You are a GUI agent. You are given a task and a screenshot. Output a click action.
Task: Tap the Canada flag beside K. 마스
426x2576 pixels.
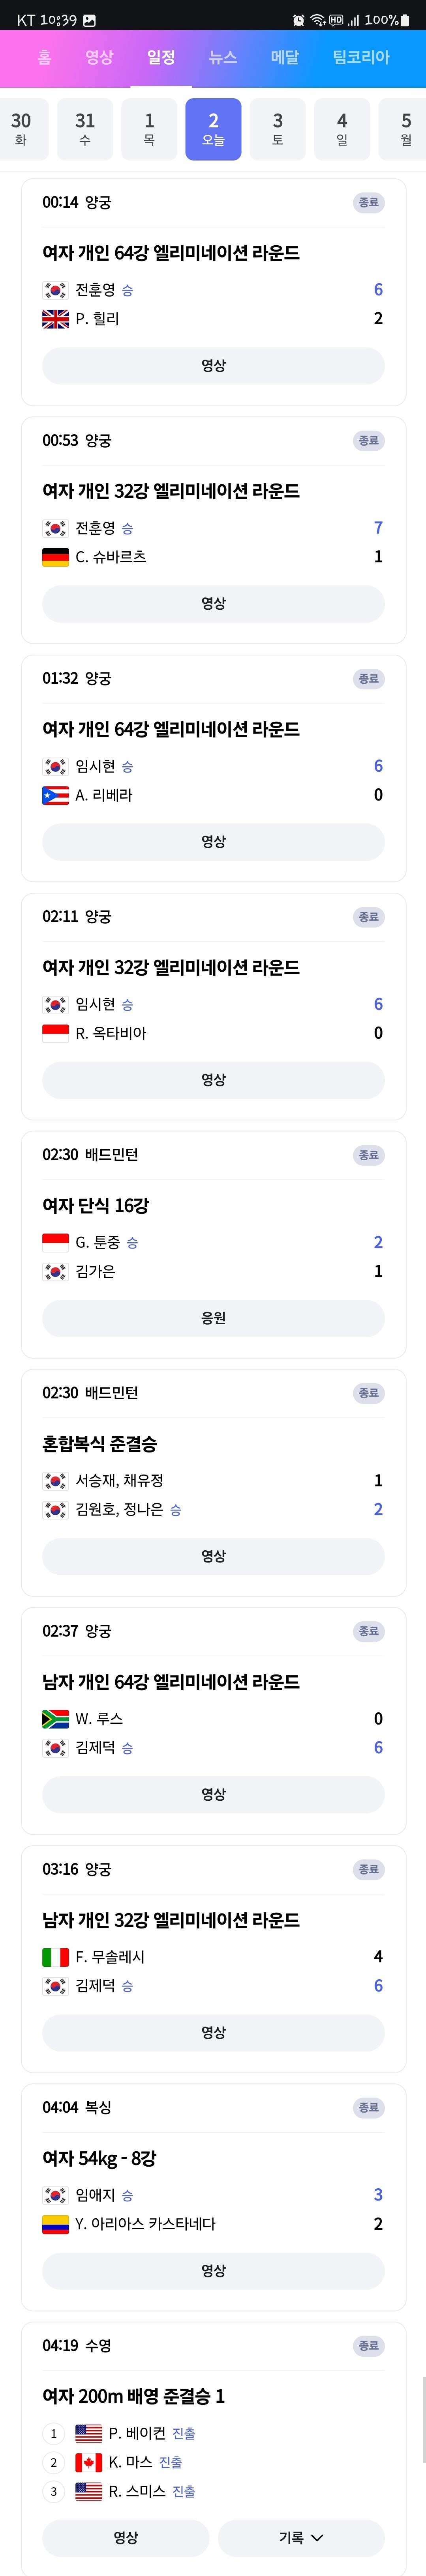coord(89,2462)
